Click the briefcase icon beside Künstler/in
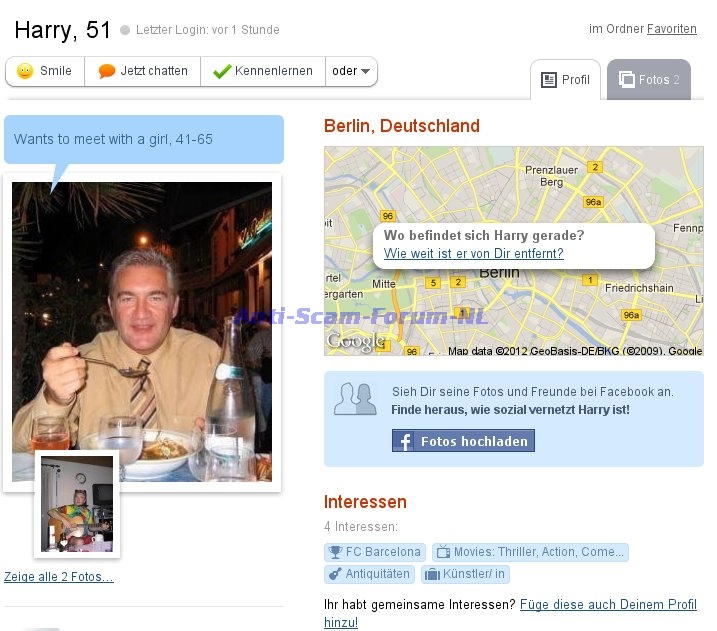717x631 pixels. 432,574
